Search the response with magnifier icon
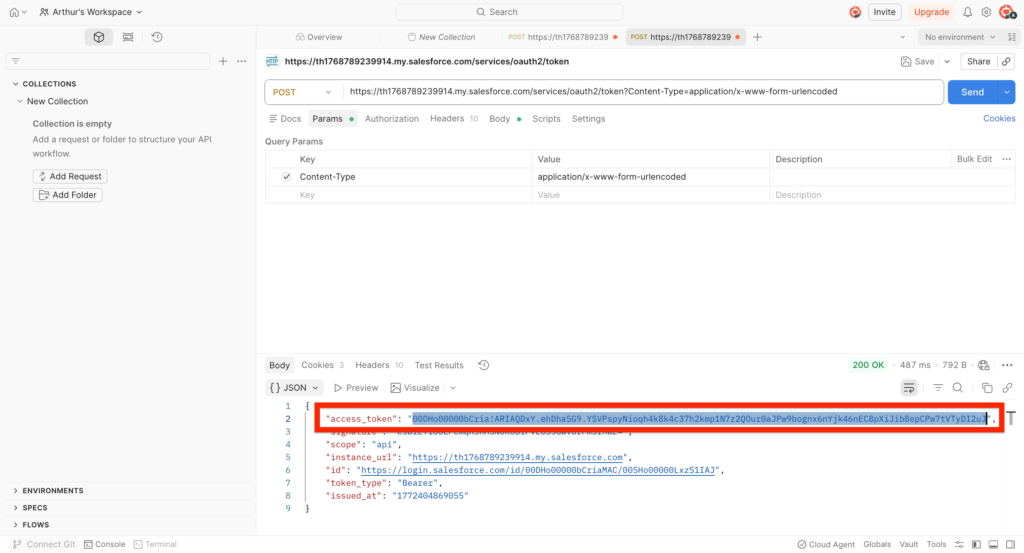This screenshot has width=1024, height=553. pyautogui.click(x=958, y=388)
